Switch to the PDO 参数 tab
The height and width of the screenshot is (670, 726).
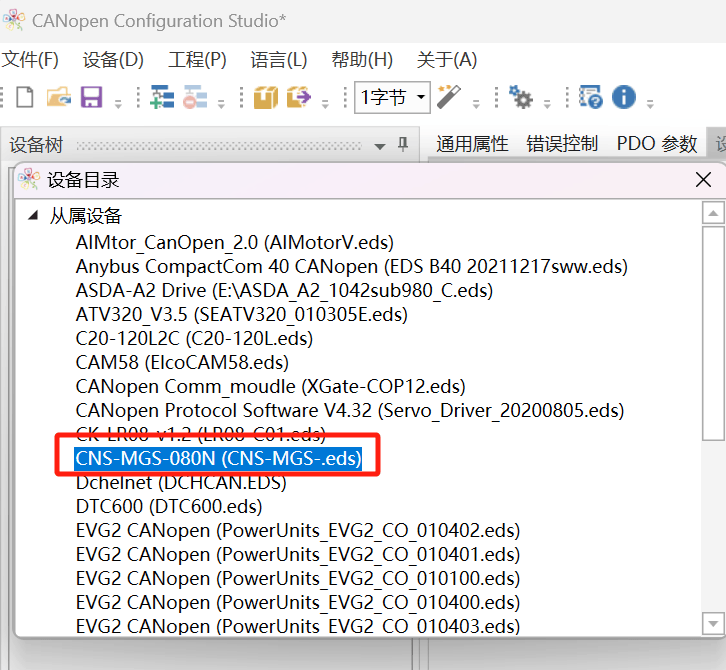(x=657, y=144)
